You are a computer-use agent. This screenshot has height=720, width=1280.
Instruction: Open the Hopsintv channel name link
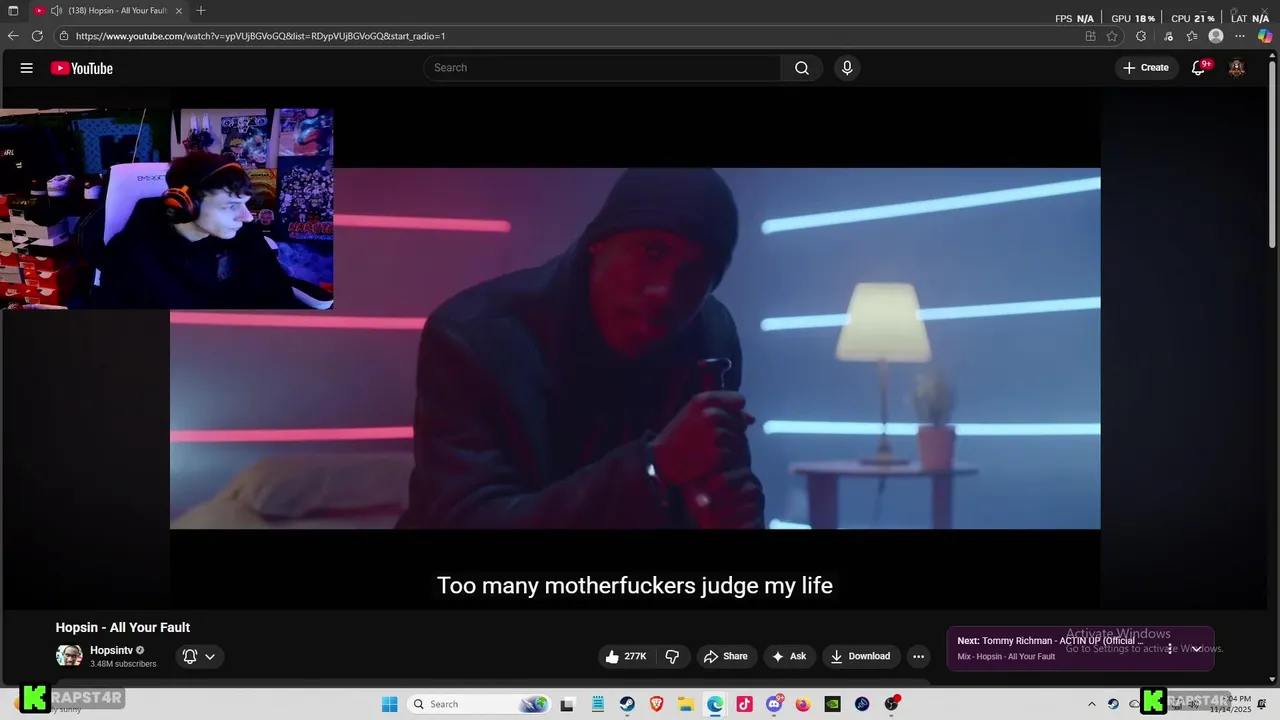111,650
